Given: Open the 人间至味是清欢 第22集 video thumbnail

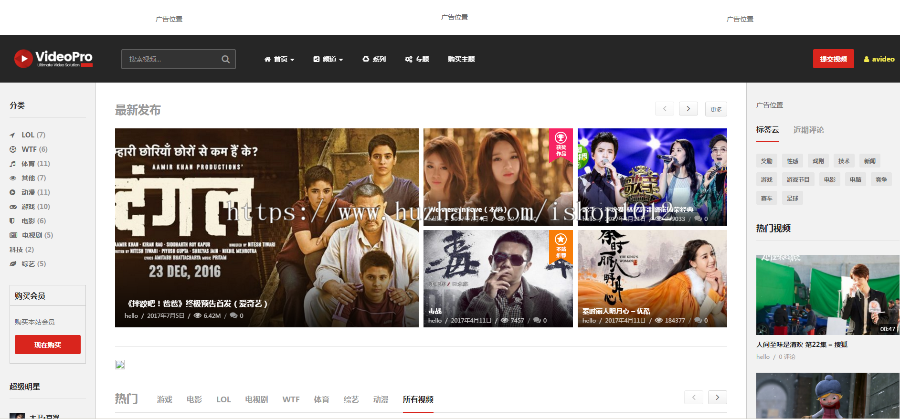Looking at the screenshot, I should (828, 295).
